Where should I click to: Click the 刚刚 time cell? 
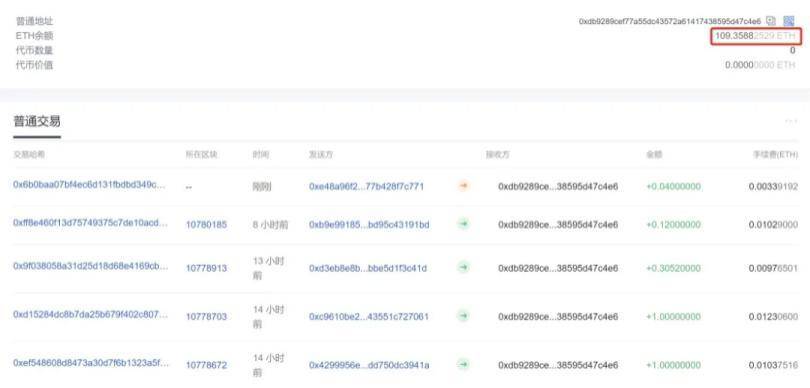262,187
